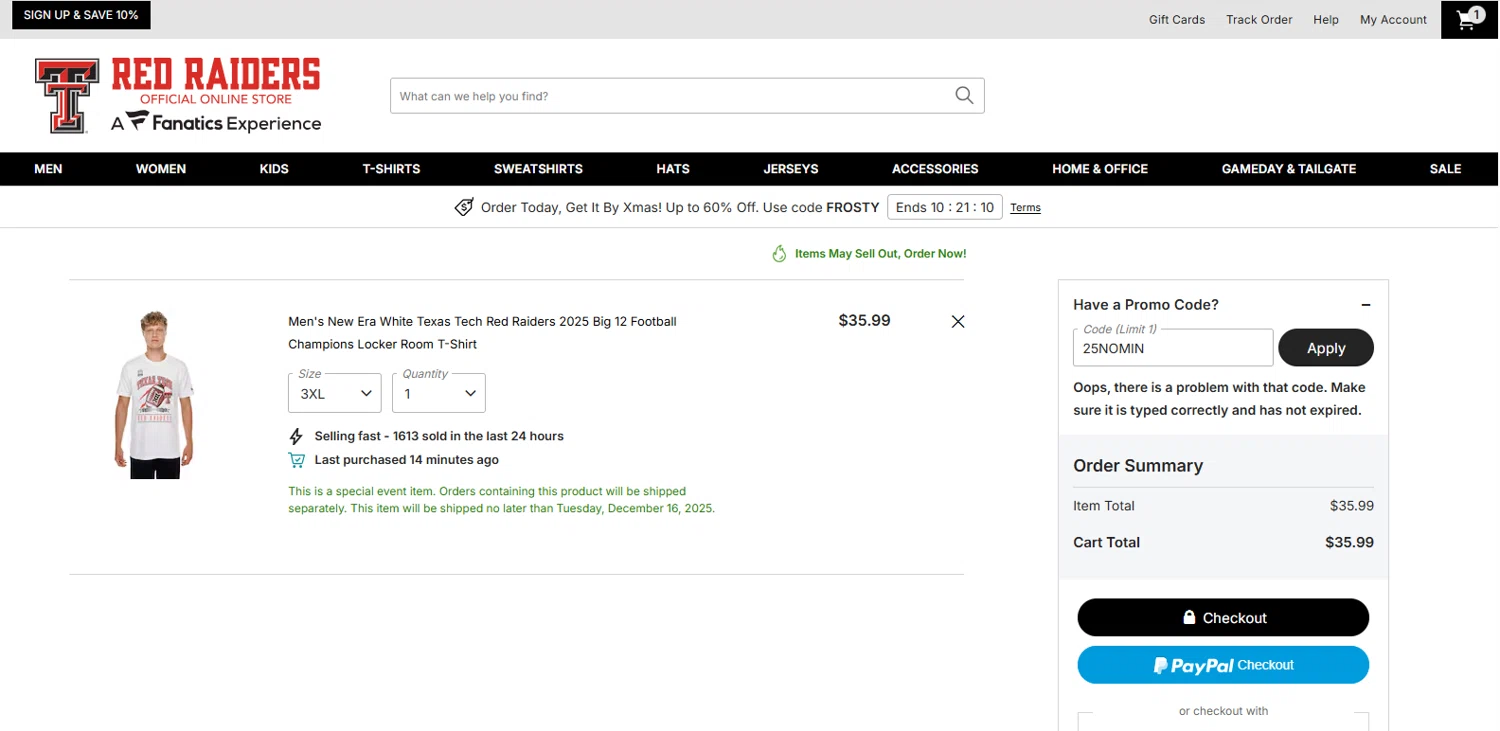Click the green cart last purchased icon
The image size is (1500, 731).
point(296,460)
